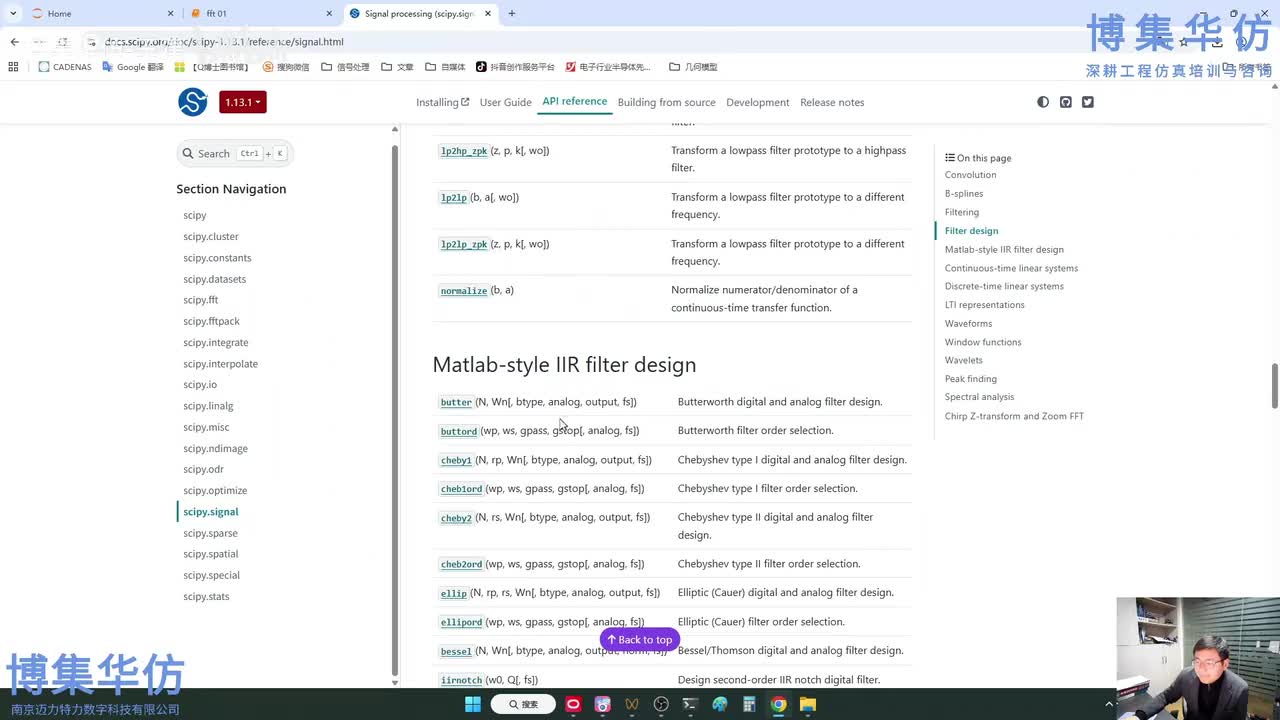Viewport: 1280px width, 720px height.
Task: Click the Search docs field
Action: 234,153
